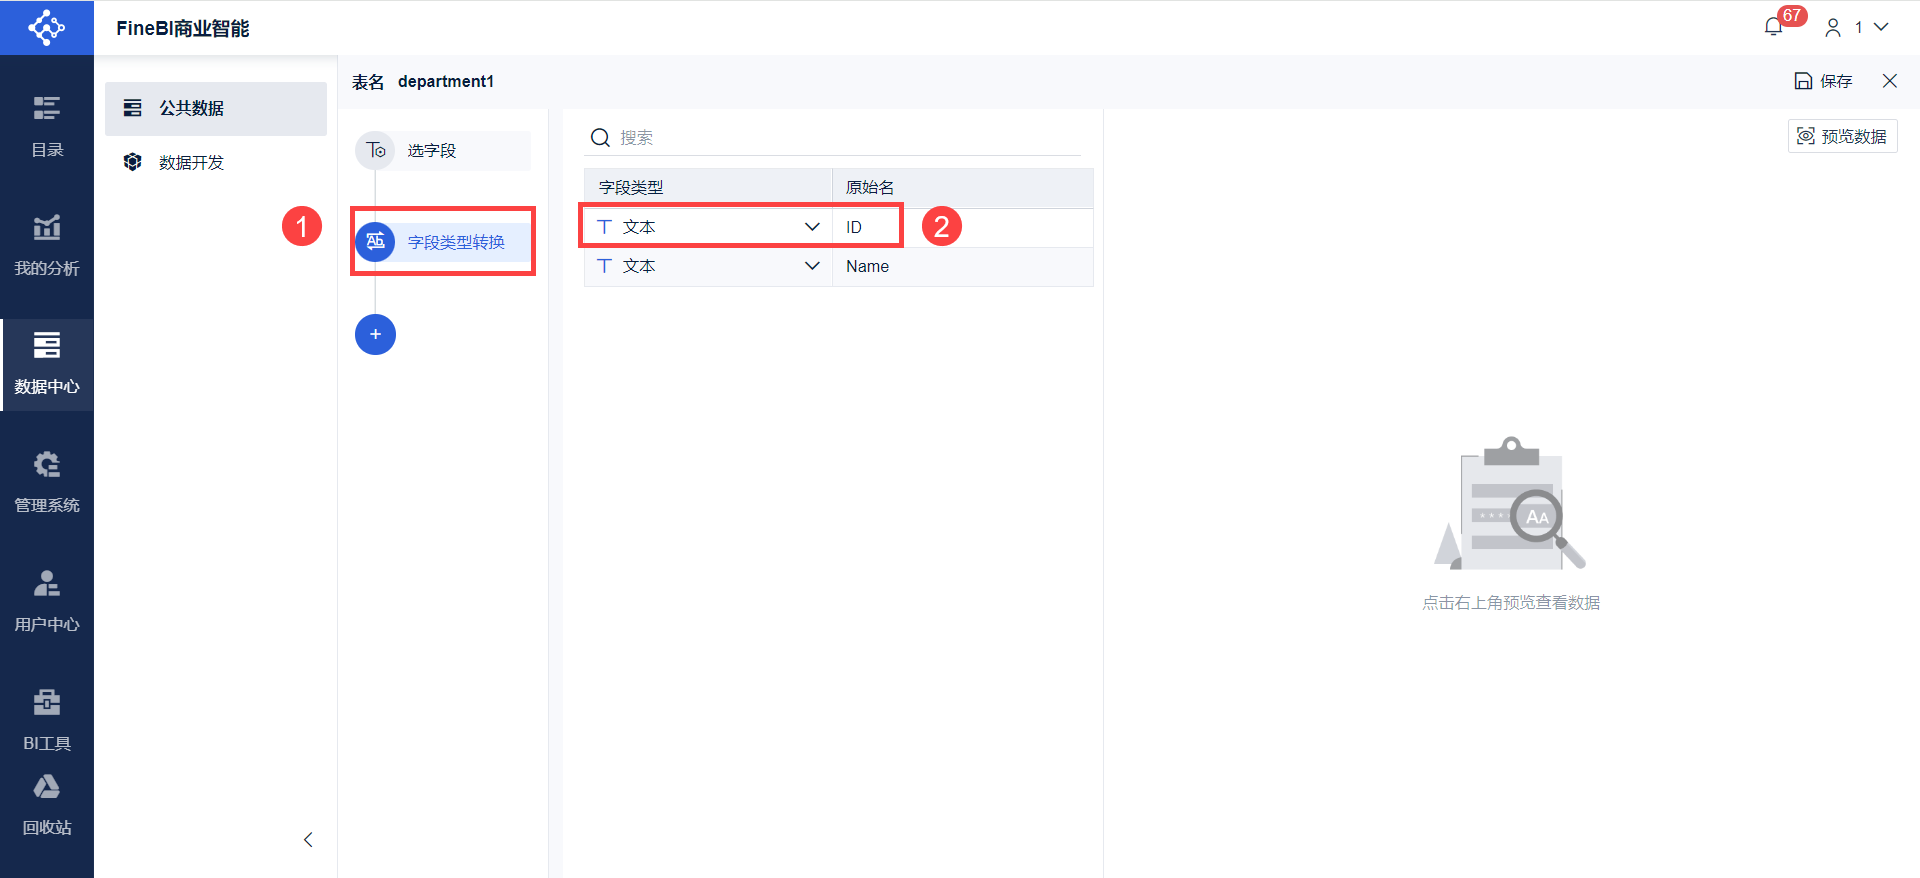Viewport: 1920px width, 878px height.
Task: Click the FineBI logo icon
Action: pos(46,27)
